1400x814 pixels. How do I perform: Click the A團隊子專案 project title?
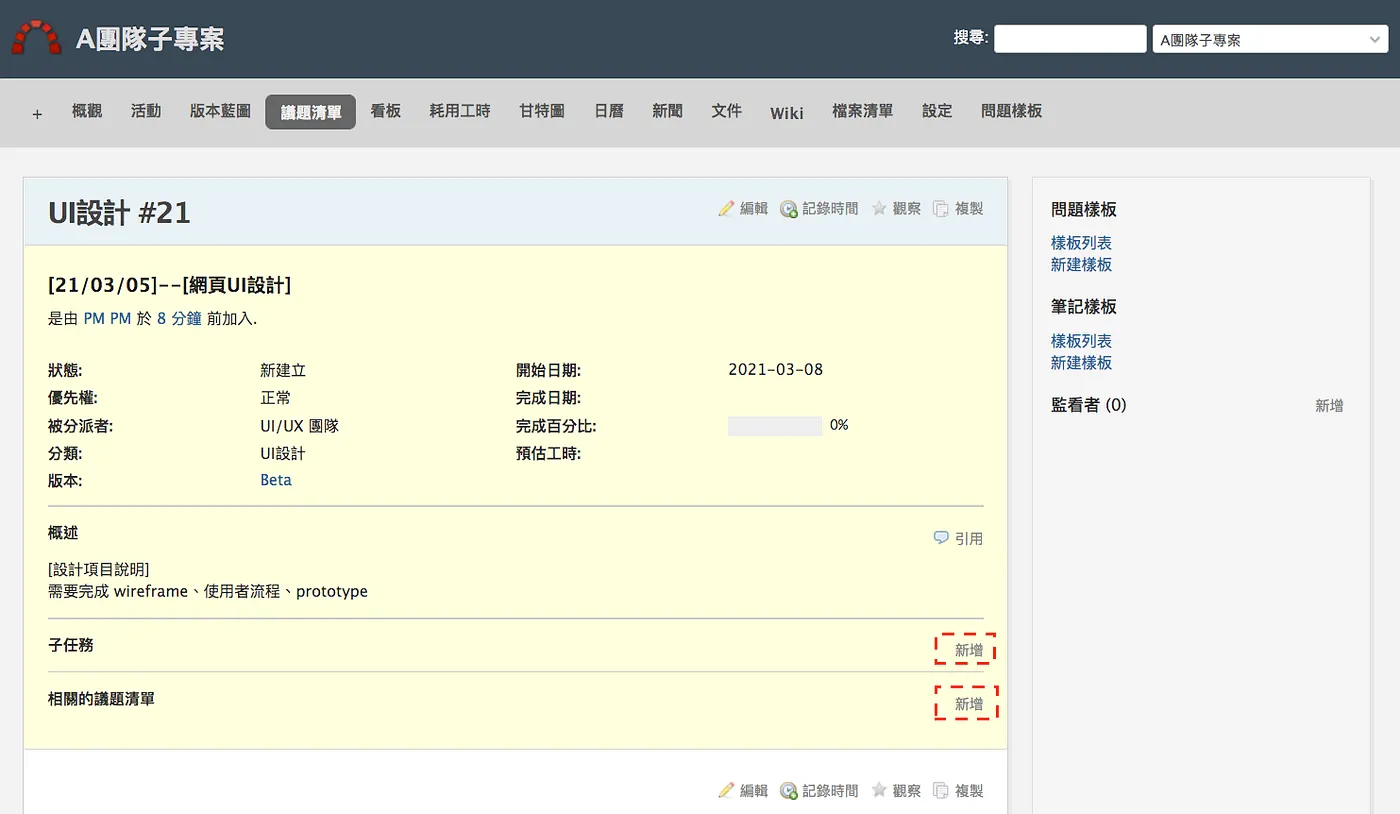point(150,39)
